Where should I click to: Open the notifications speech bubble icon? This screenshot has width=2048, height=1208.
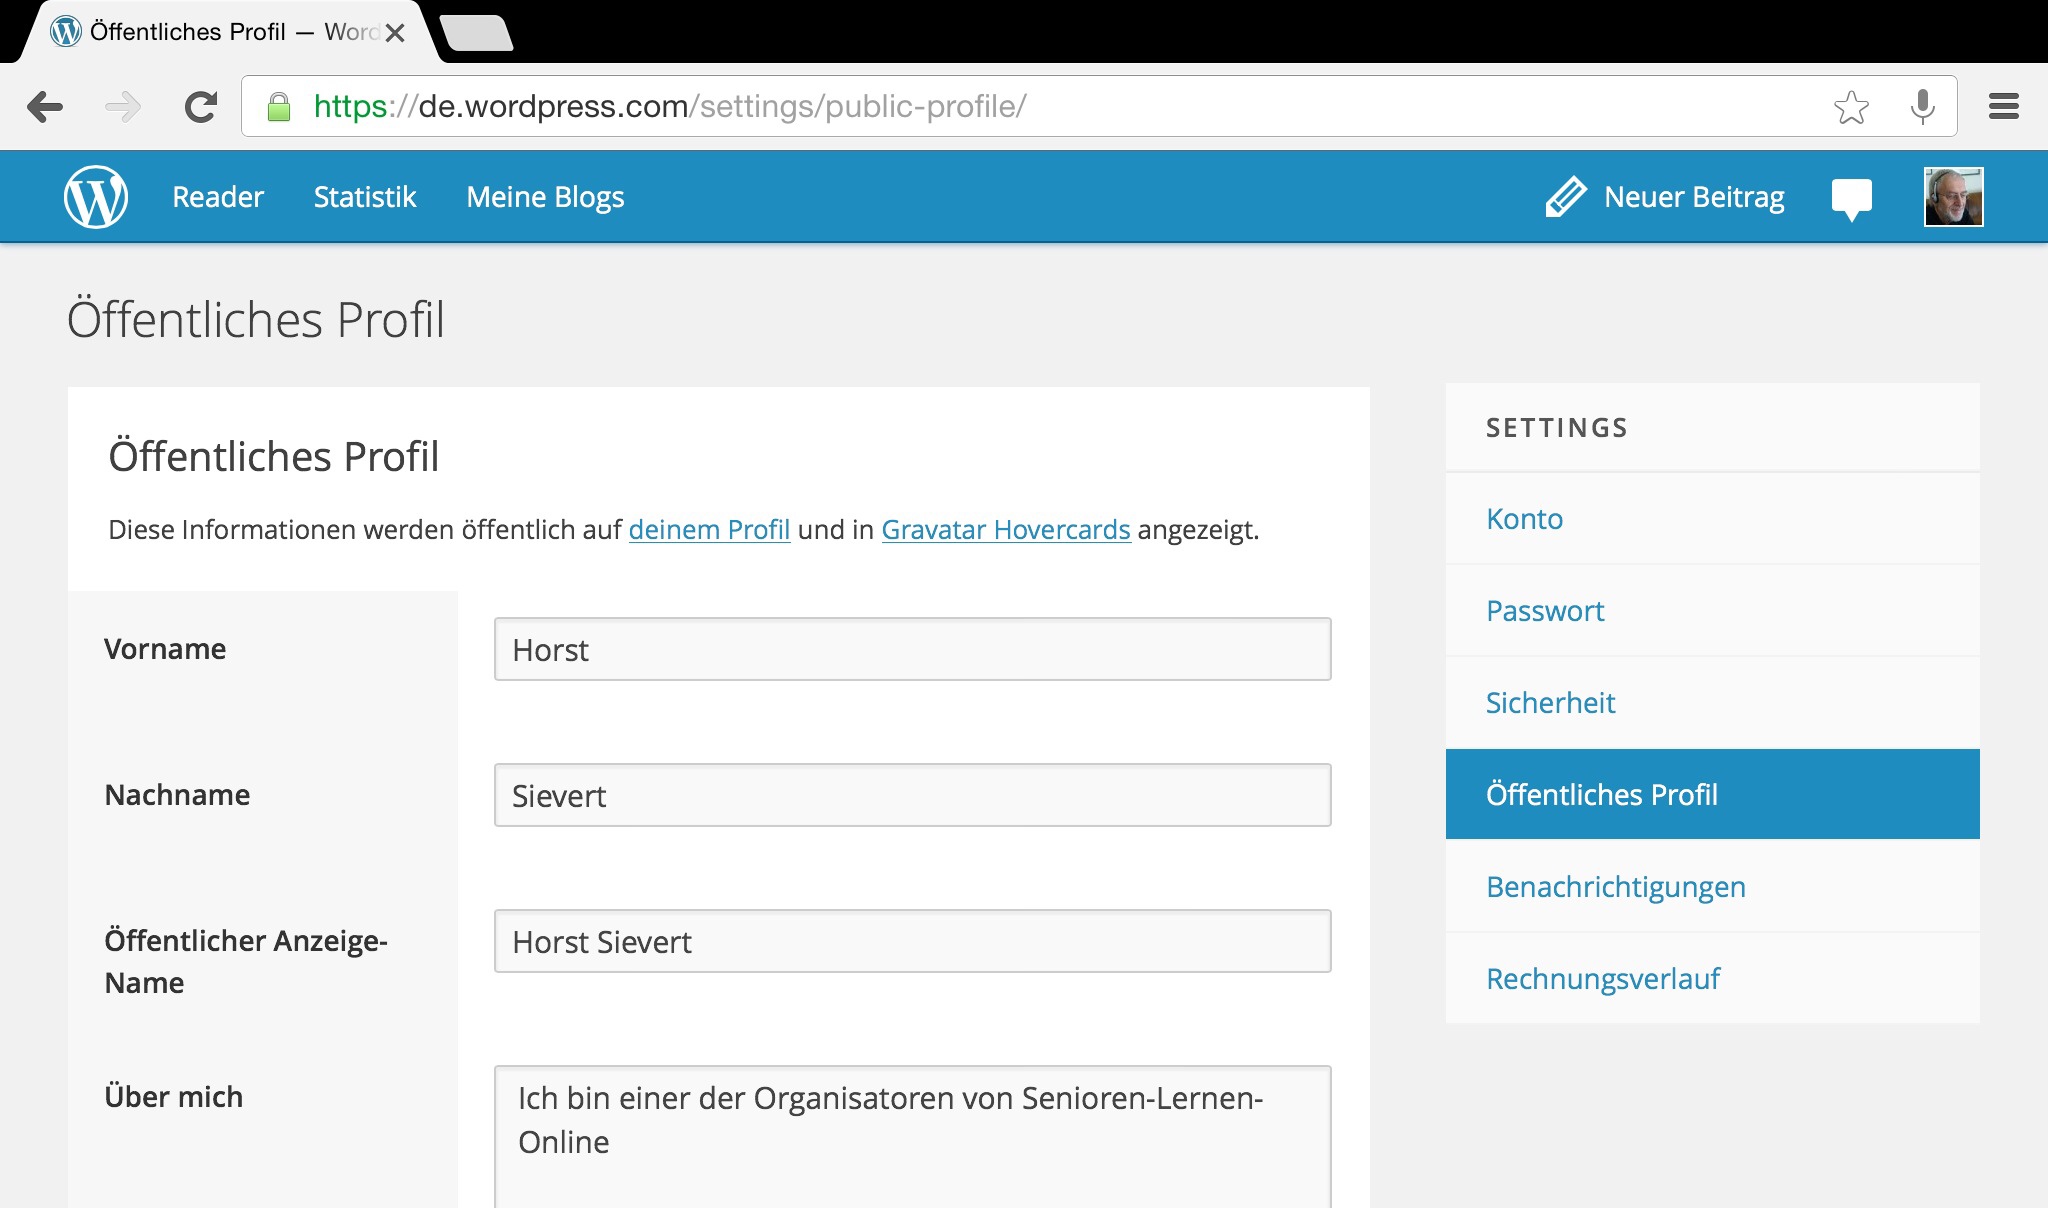pyautogui.click(x=1851, y=197)
